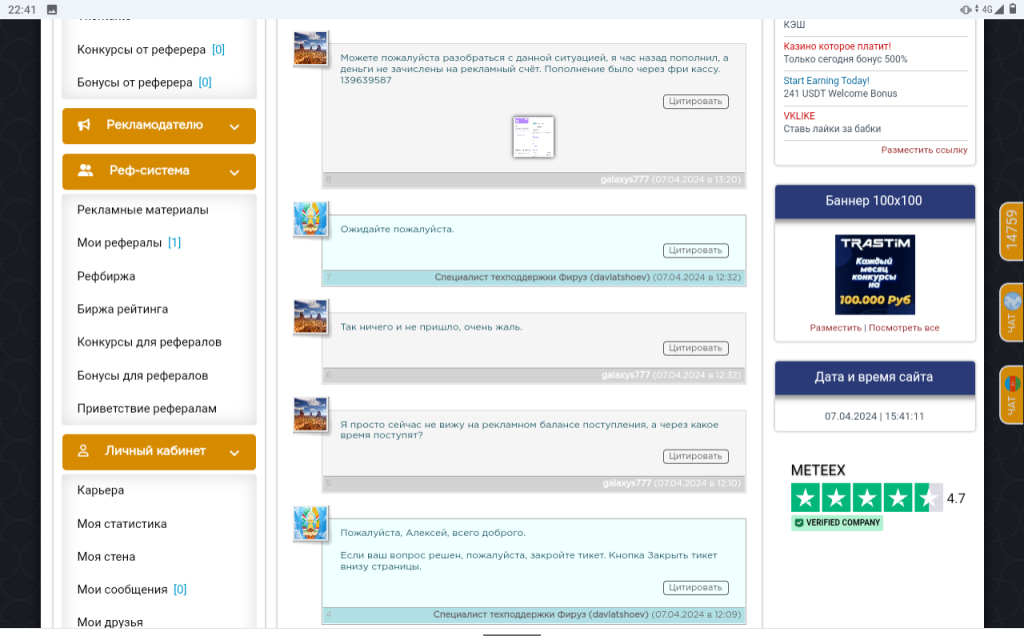Open Моя стена page
This screenshot has height=640, width=1024.
[x=106, y=556]
